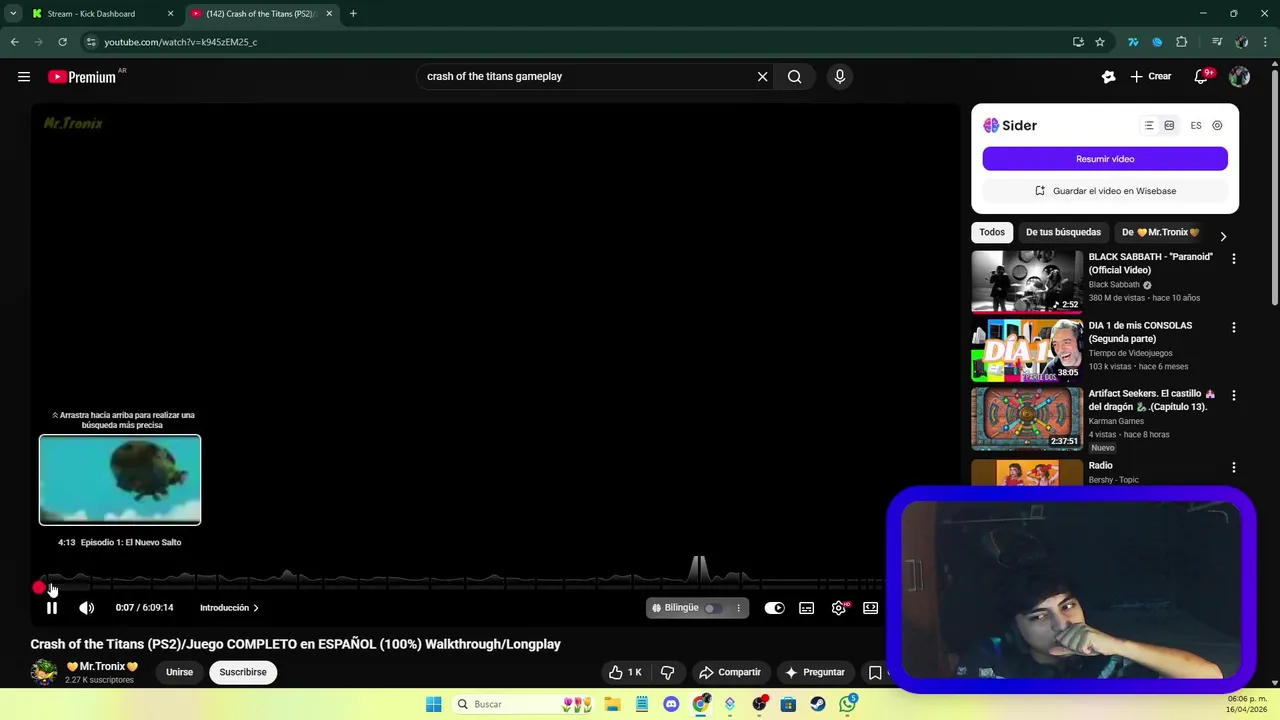1280x720 pixels.
Task: Open the YouTube notifications bell
Action: click(1202, 76)
